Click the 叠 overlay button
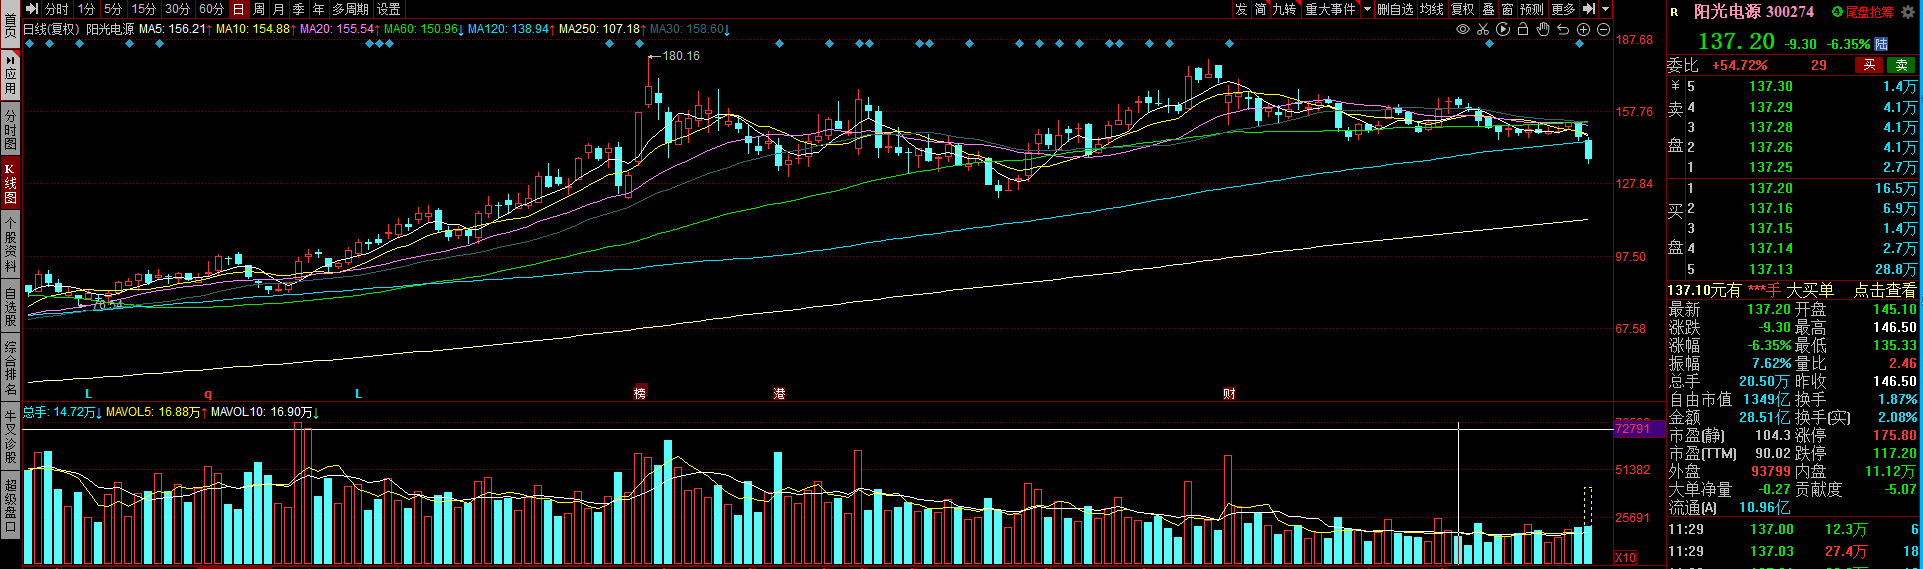The height and width of the screenshot is (569, 1923). point(1488,9)
